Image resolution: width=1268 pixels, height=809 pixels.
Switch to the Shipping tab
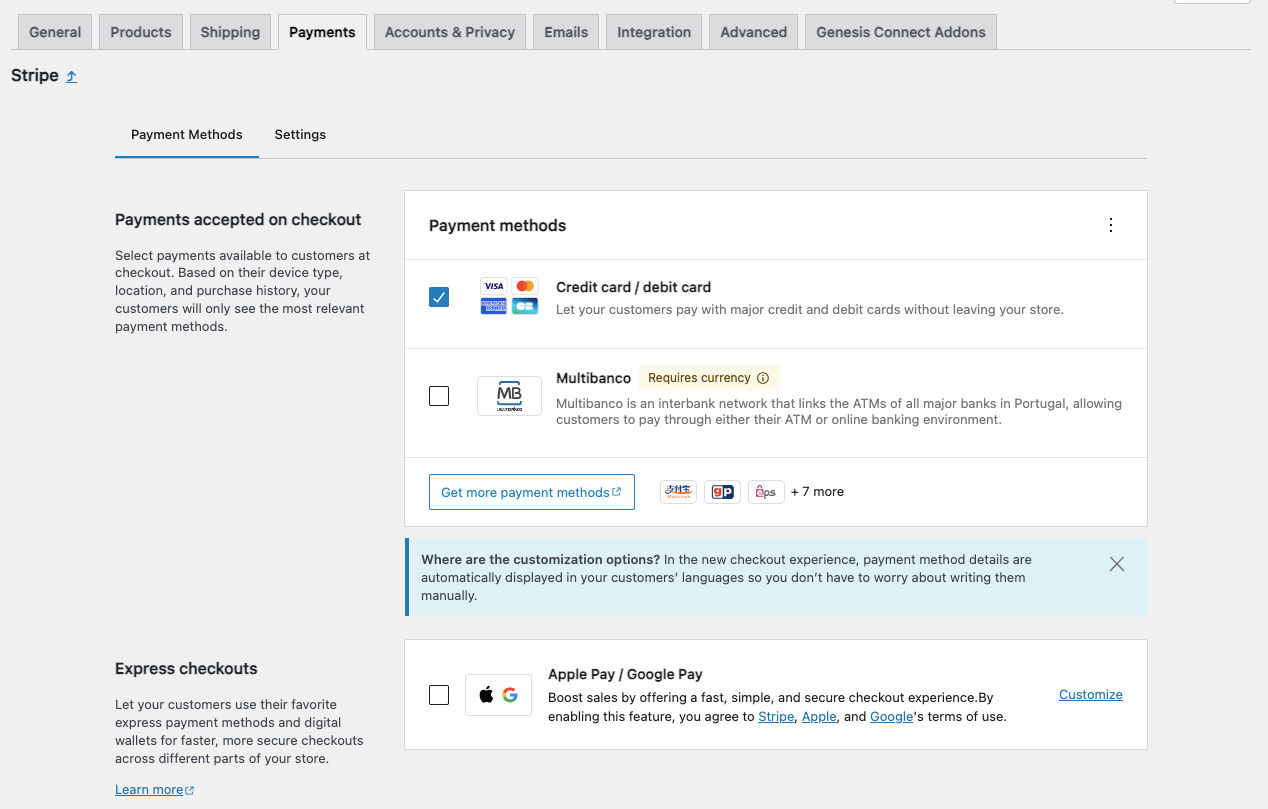point(230,32)
